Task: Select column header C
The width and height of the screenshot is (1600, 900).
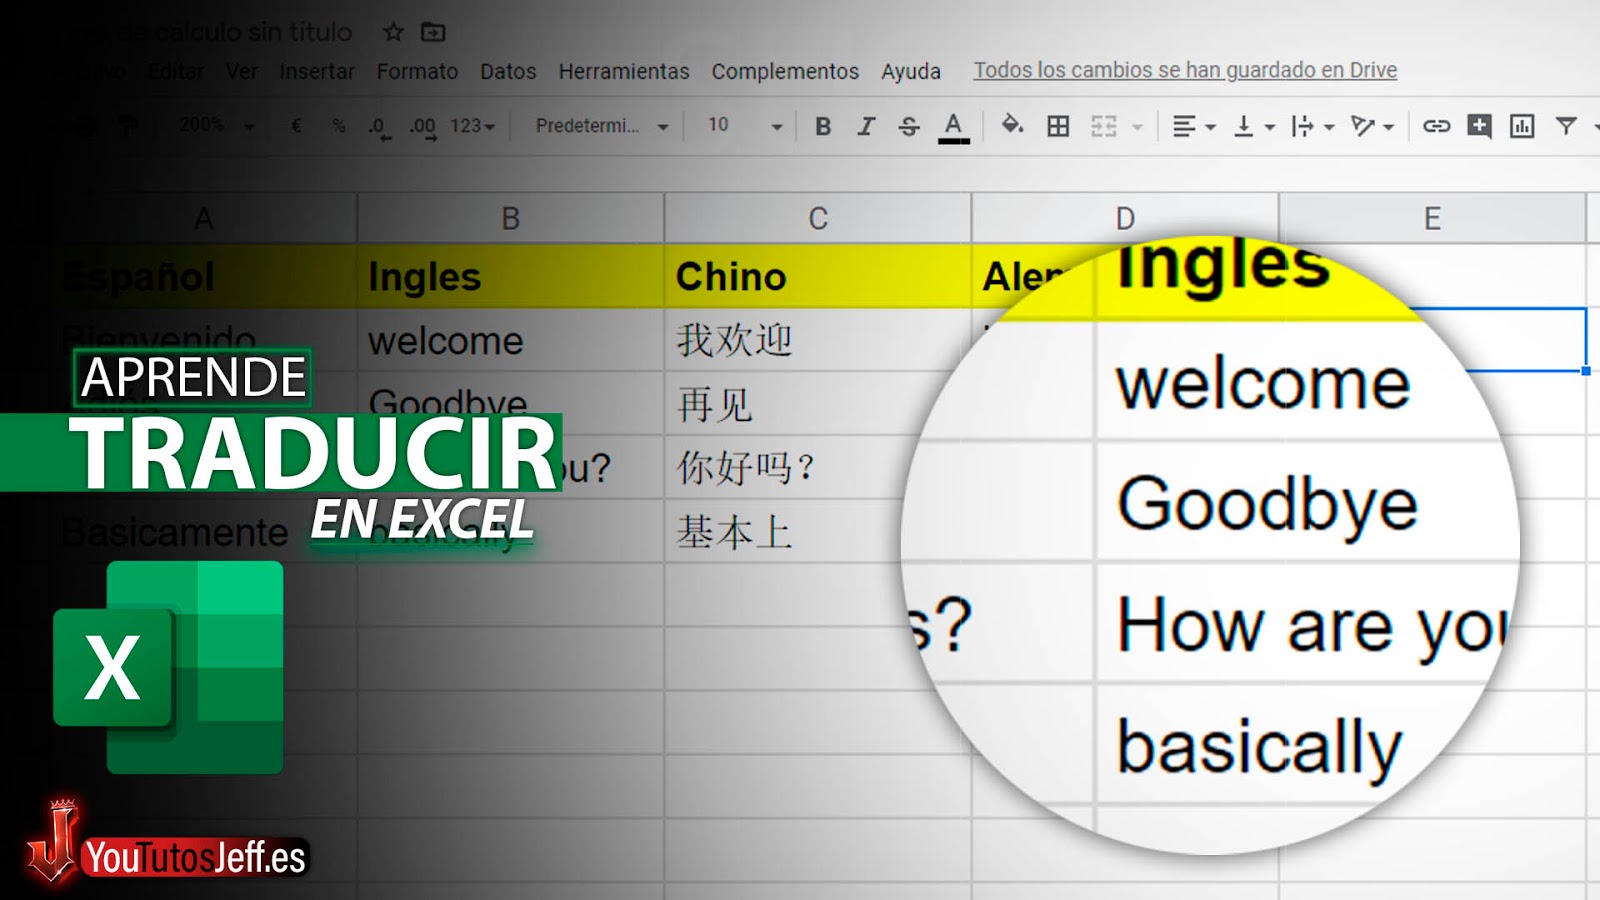Action: [x=820, y=217]
